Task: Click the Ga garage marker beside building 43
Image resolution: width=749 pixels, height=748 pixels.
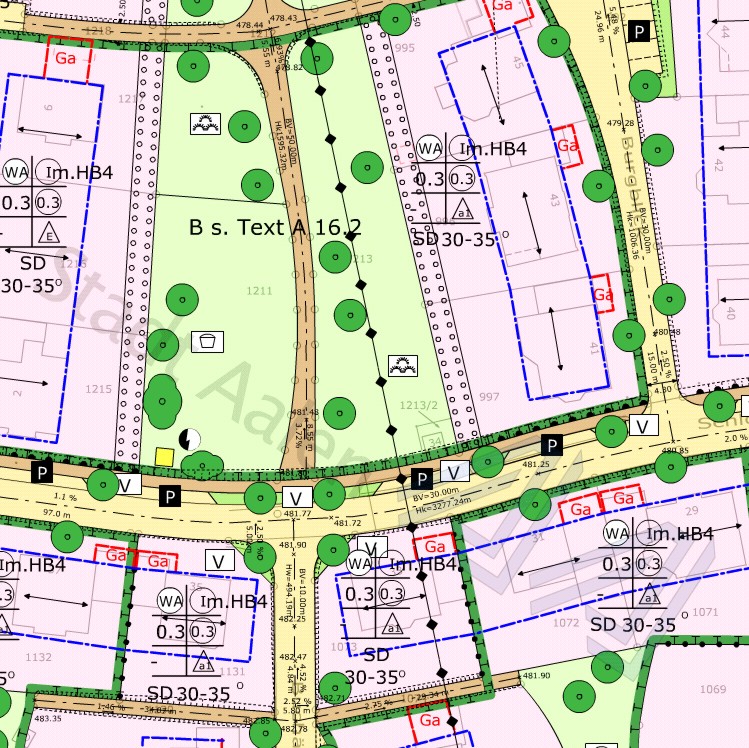Action: 568,145
